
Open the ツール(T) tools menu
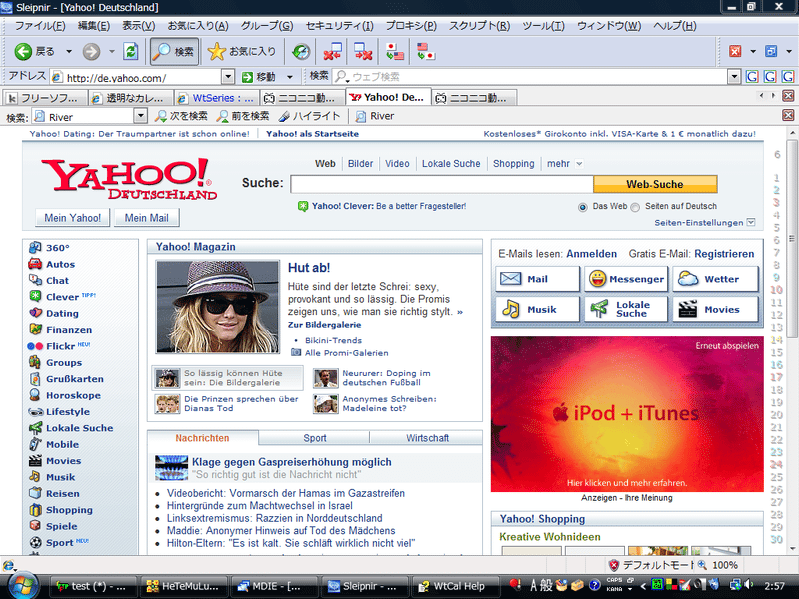(543, 26)
